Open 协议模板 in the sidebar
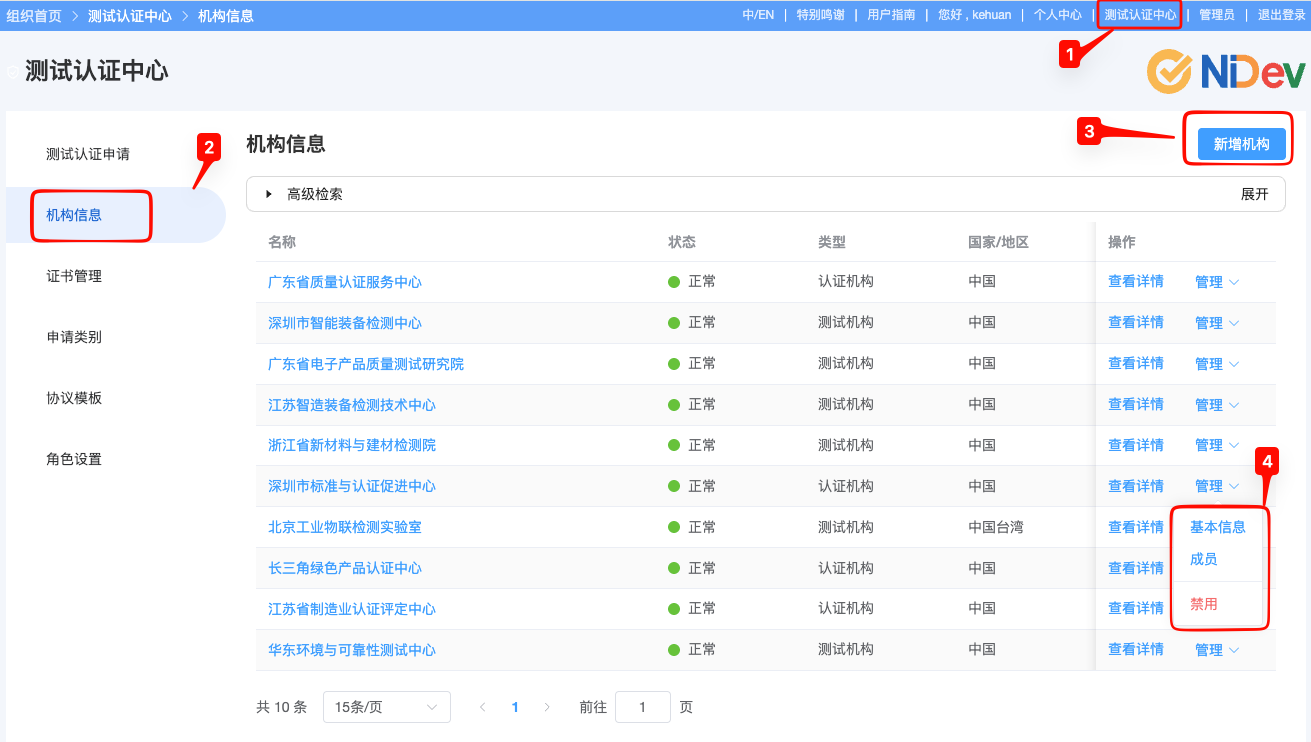 (x=74, y=398)
